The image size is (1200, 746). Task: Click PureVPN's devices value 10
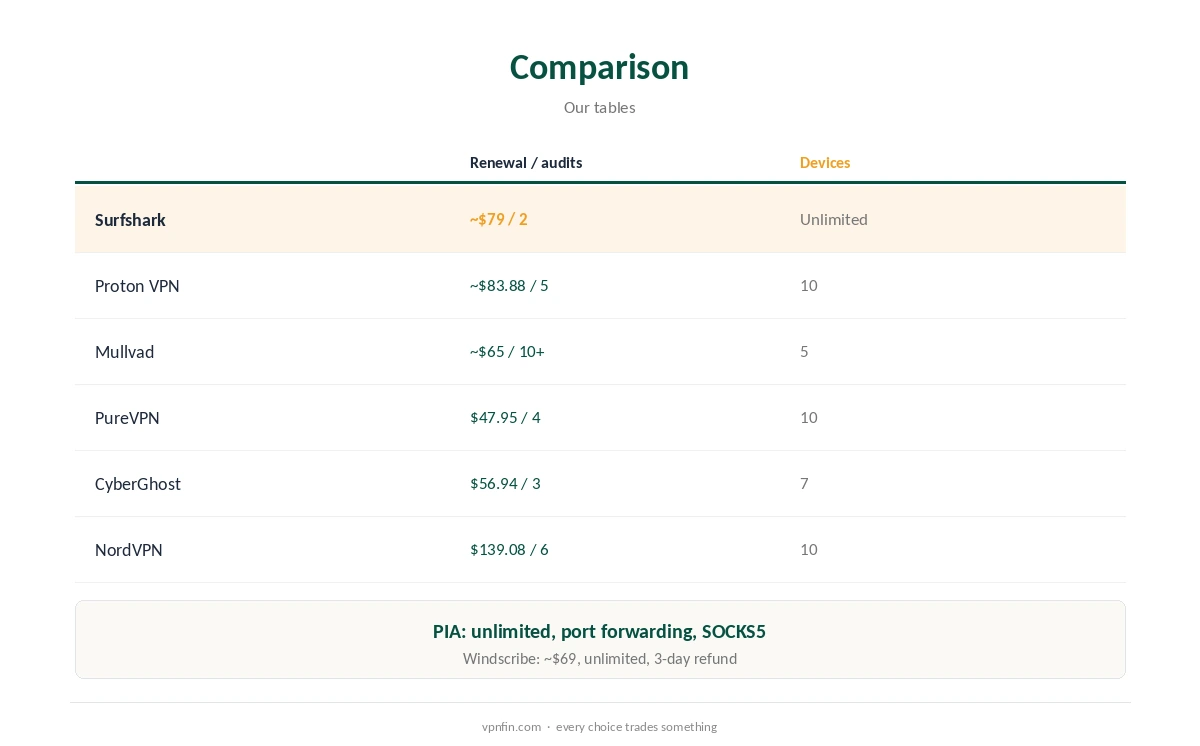pyautogui.click(x=809, y=417)
